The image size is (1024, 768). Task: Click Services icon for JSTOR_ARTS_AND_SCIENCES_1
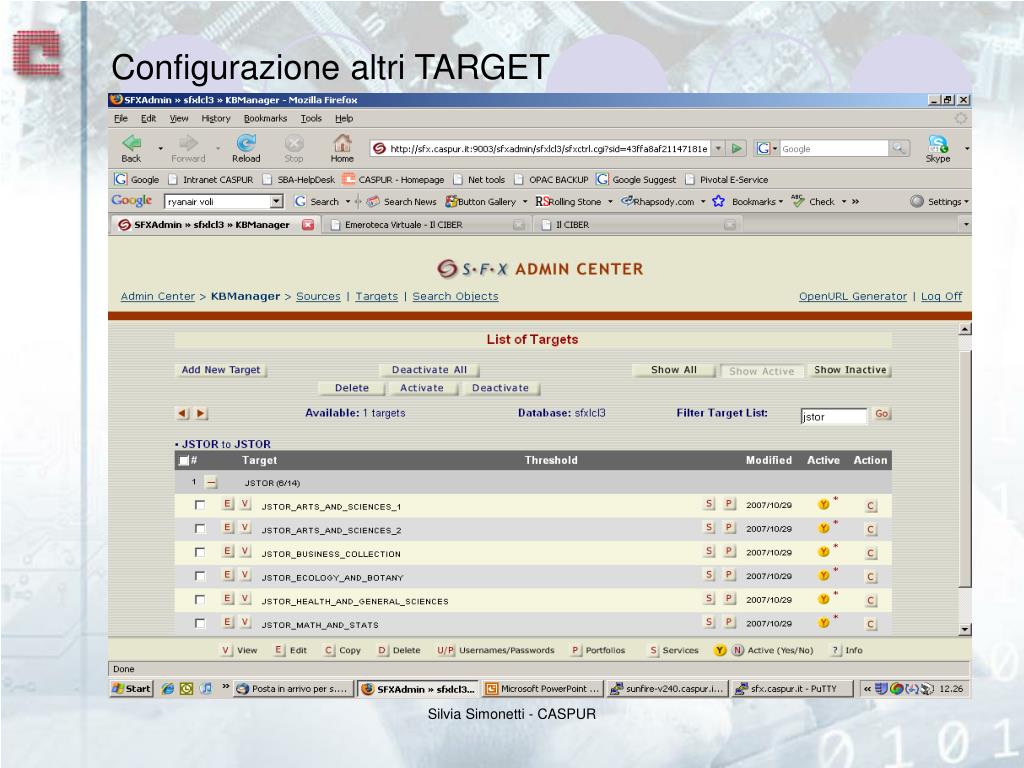click(709, 504)
